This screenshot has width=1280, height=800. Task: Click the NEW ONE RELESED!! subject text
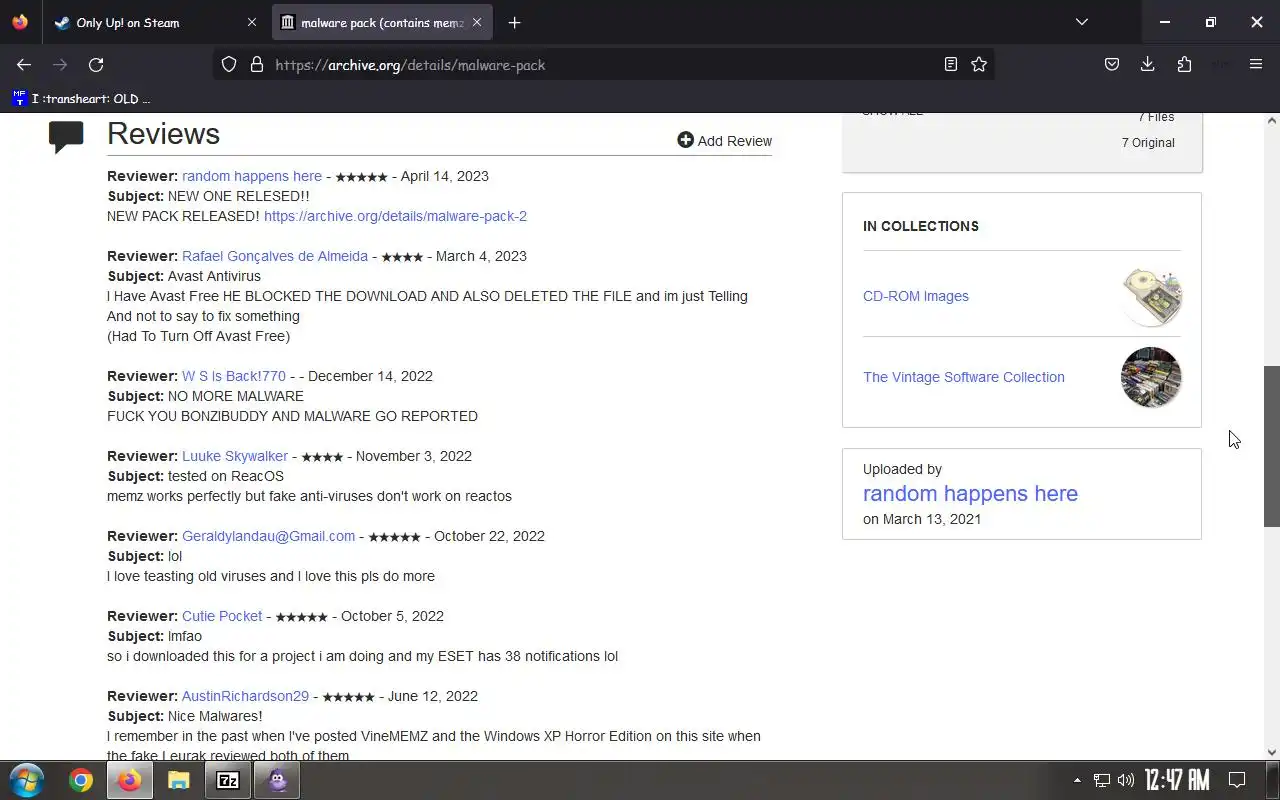click(238, 196)
